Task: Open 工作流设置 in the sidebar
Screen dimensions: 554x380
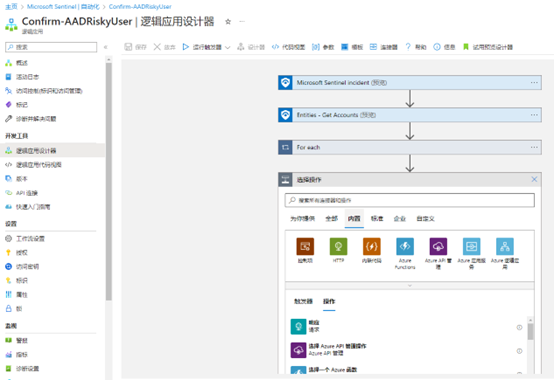Action: tap(25, 238)
